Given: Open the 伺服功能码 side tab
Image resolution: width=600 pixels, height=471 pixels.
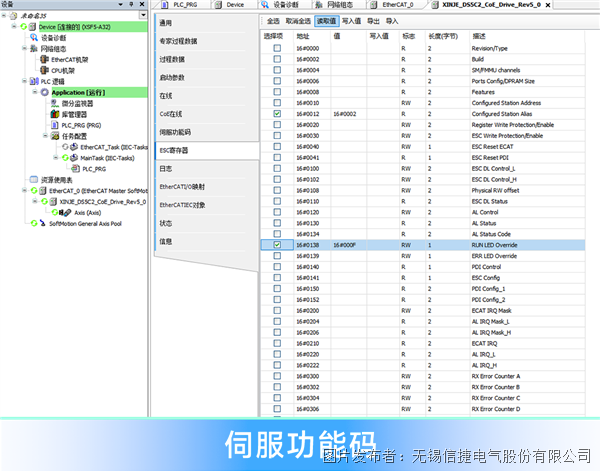Looking at the screenshot, I should click(176, 132).
